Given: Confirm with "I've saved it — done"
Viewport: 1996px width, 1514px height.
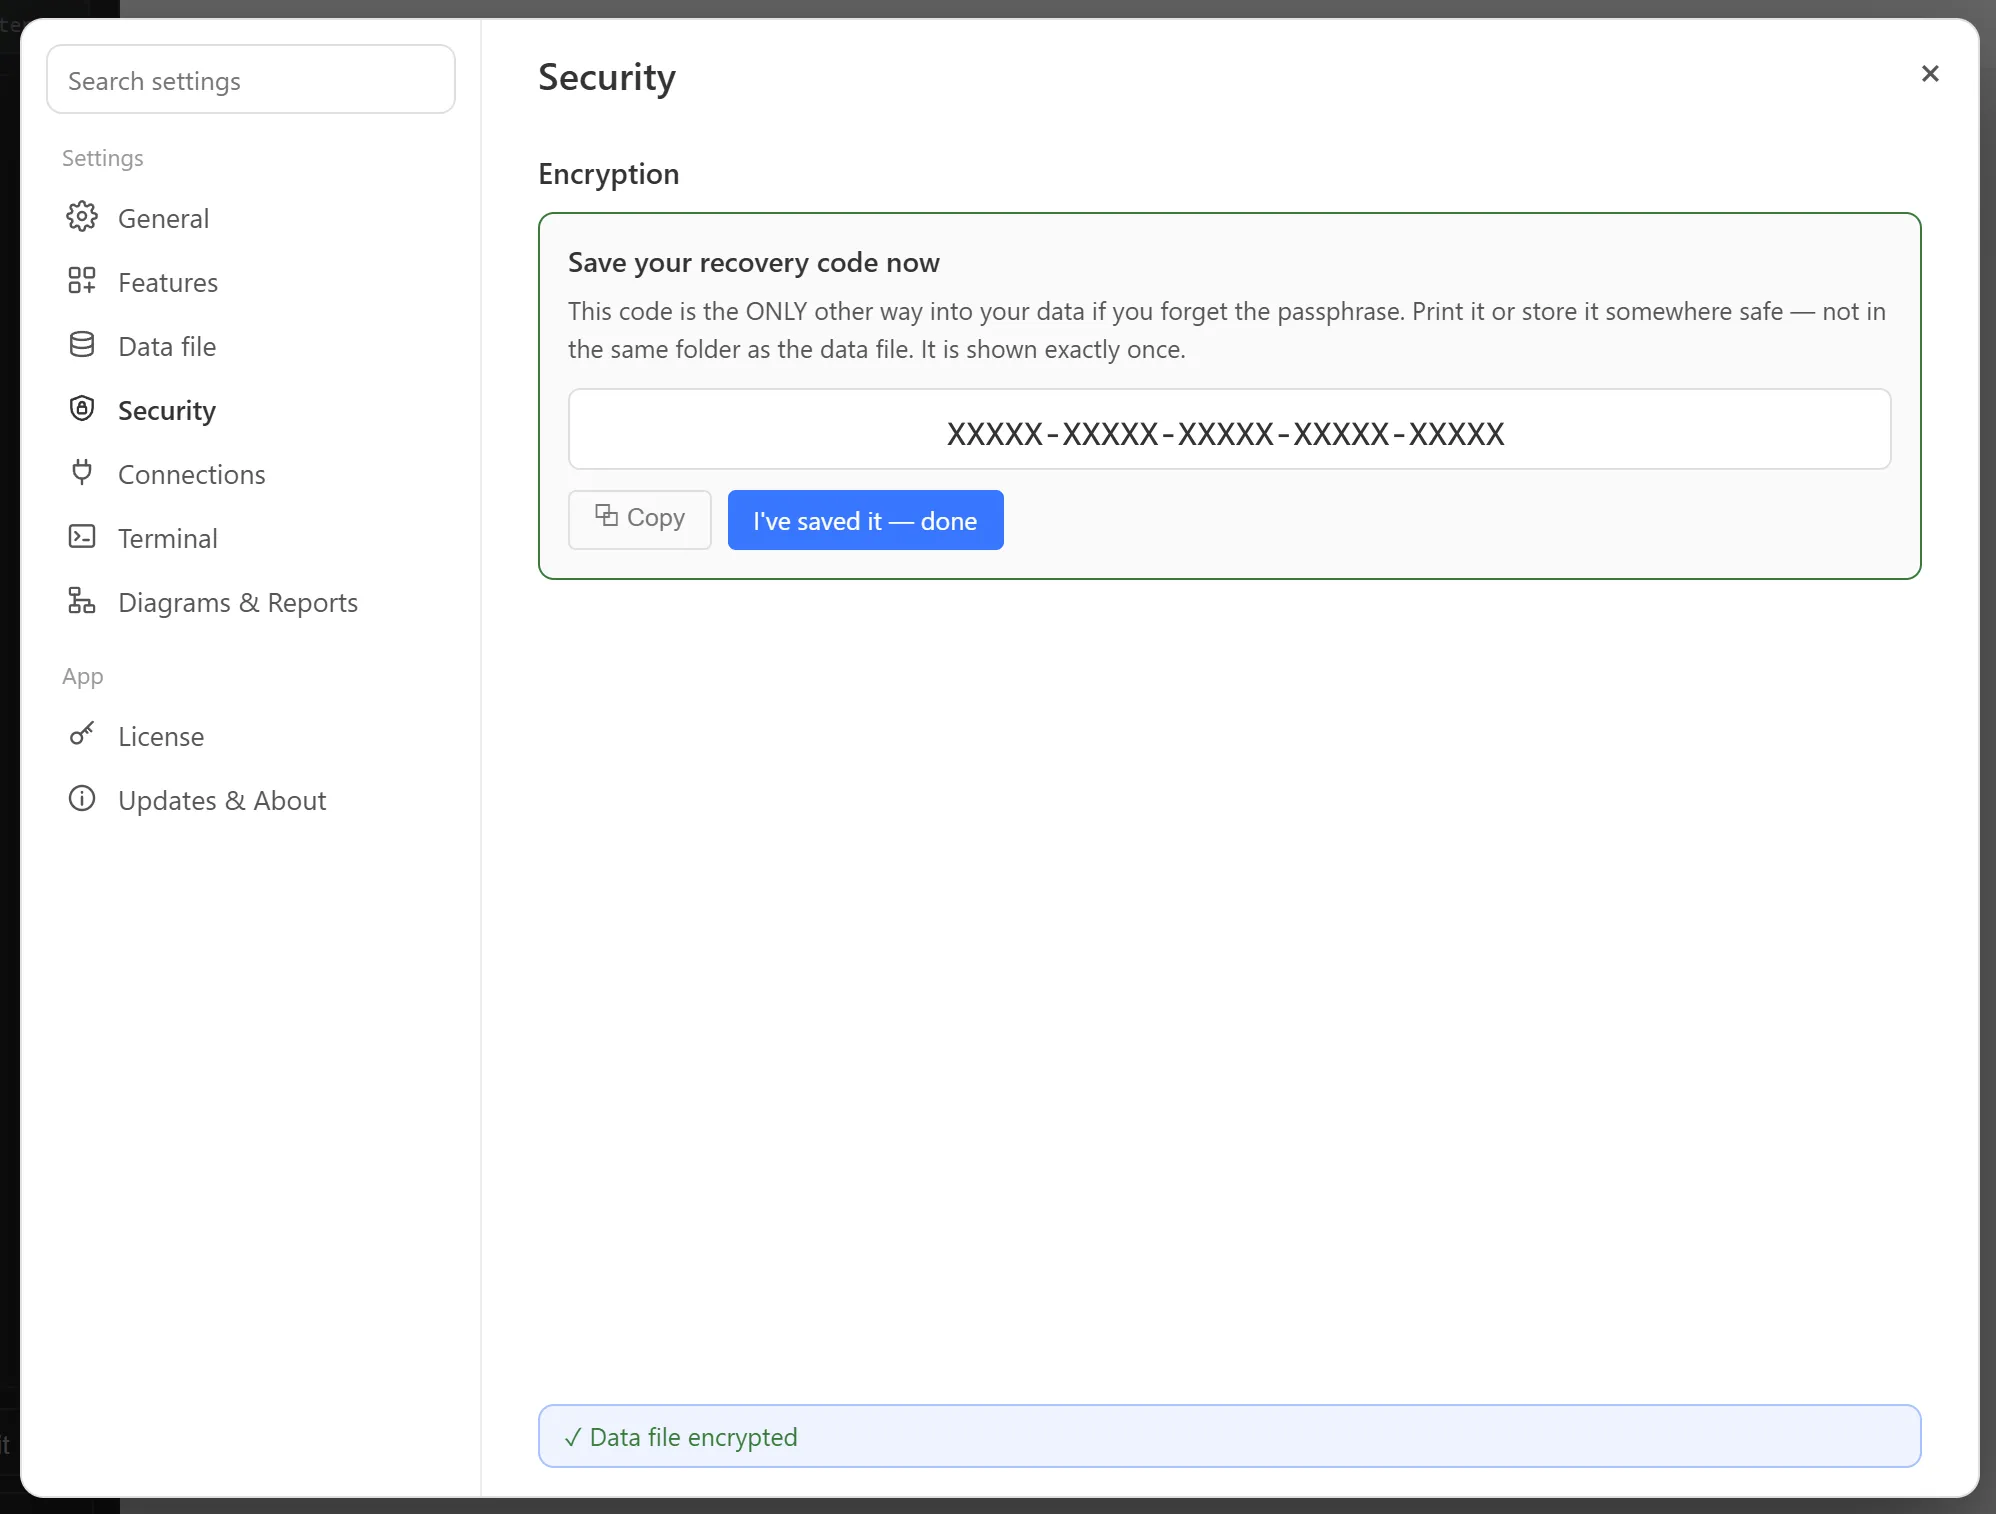Looking at the screenshot, I should (x=865, y=520).
